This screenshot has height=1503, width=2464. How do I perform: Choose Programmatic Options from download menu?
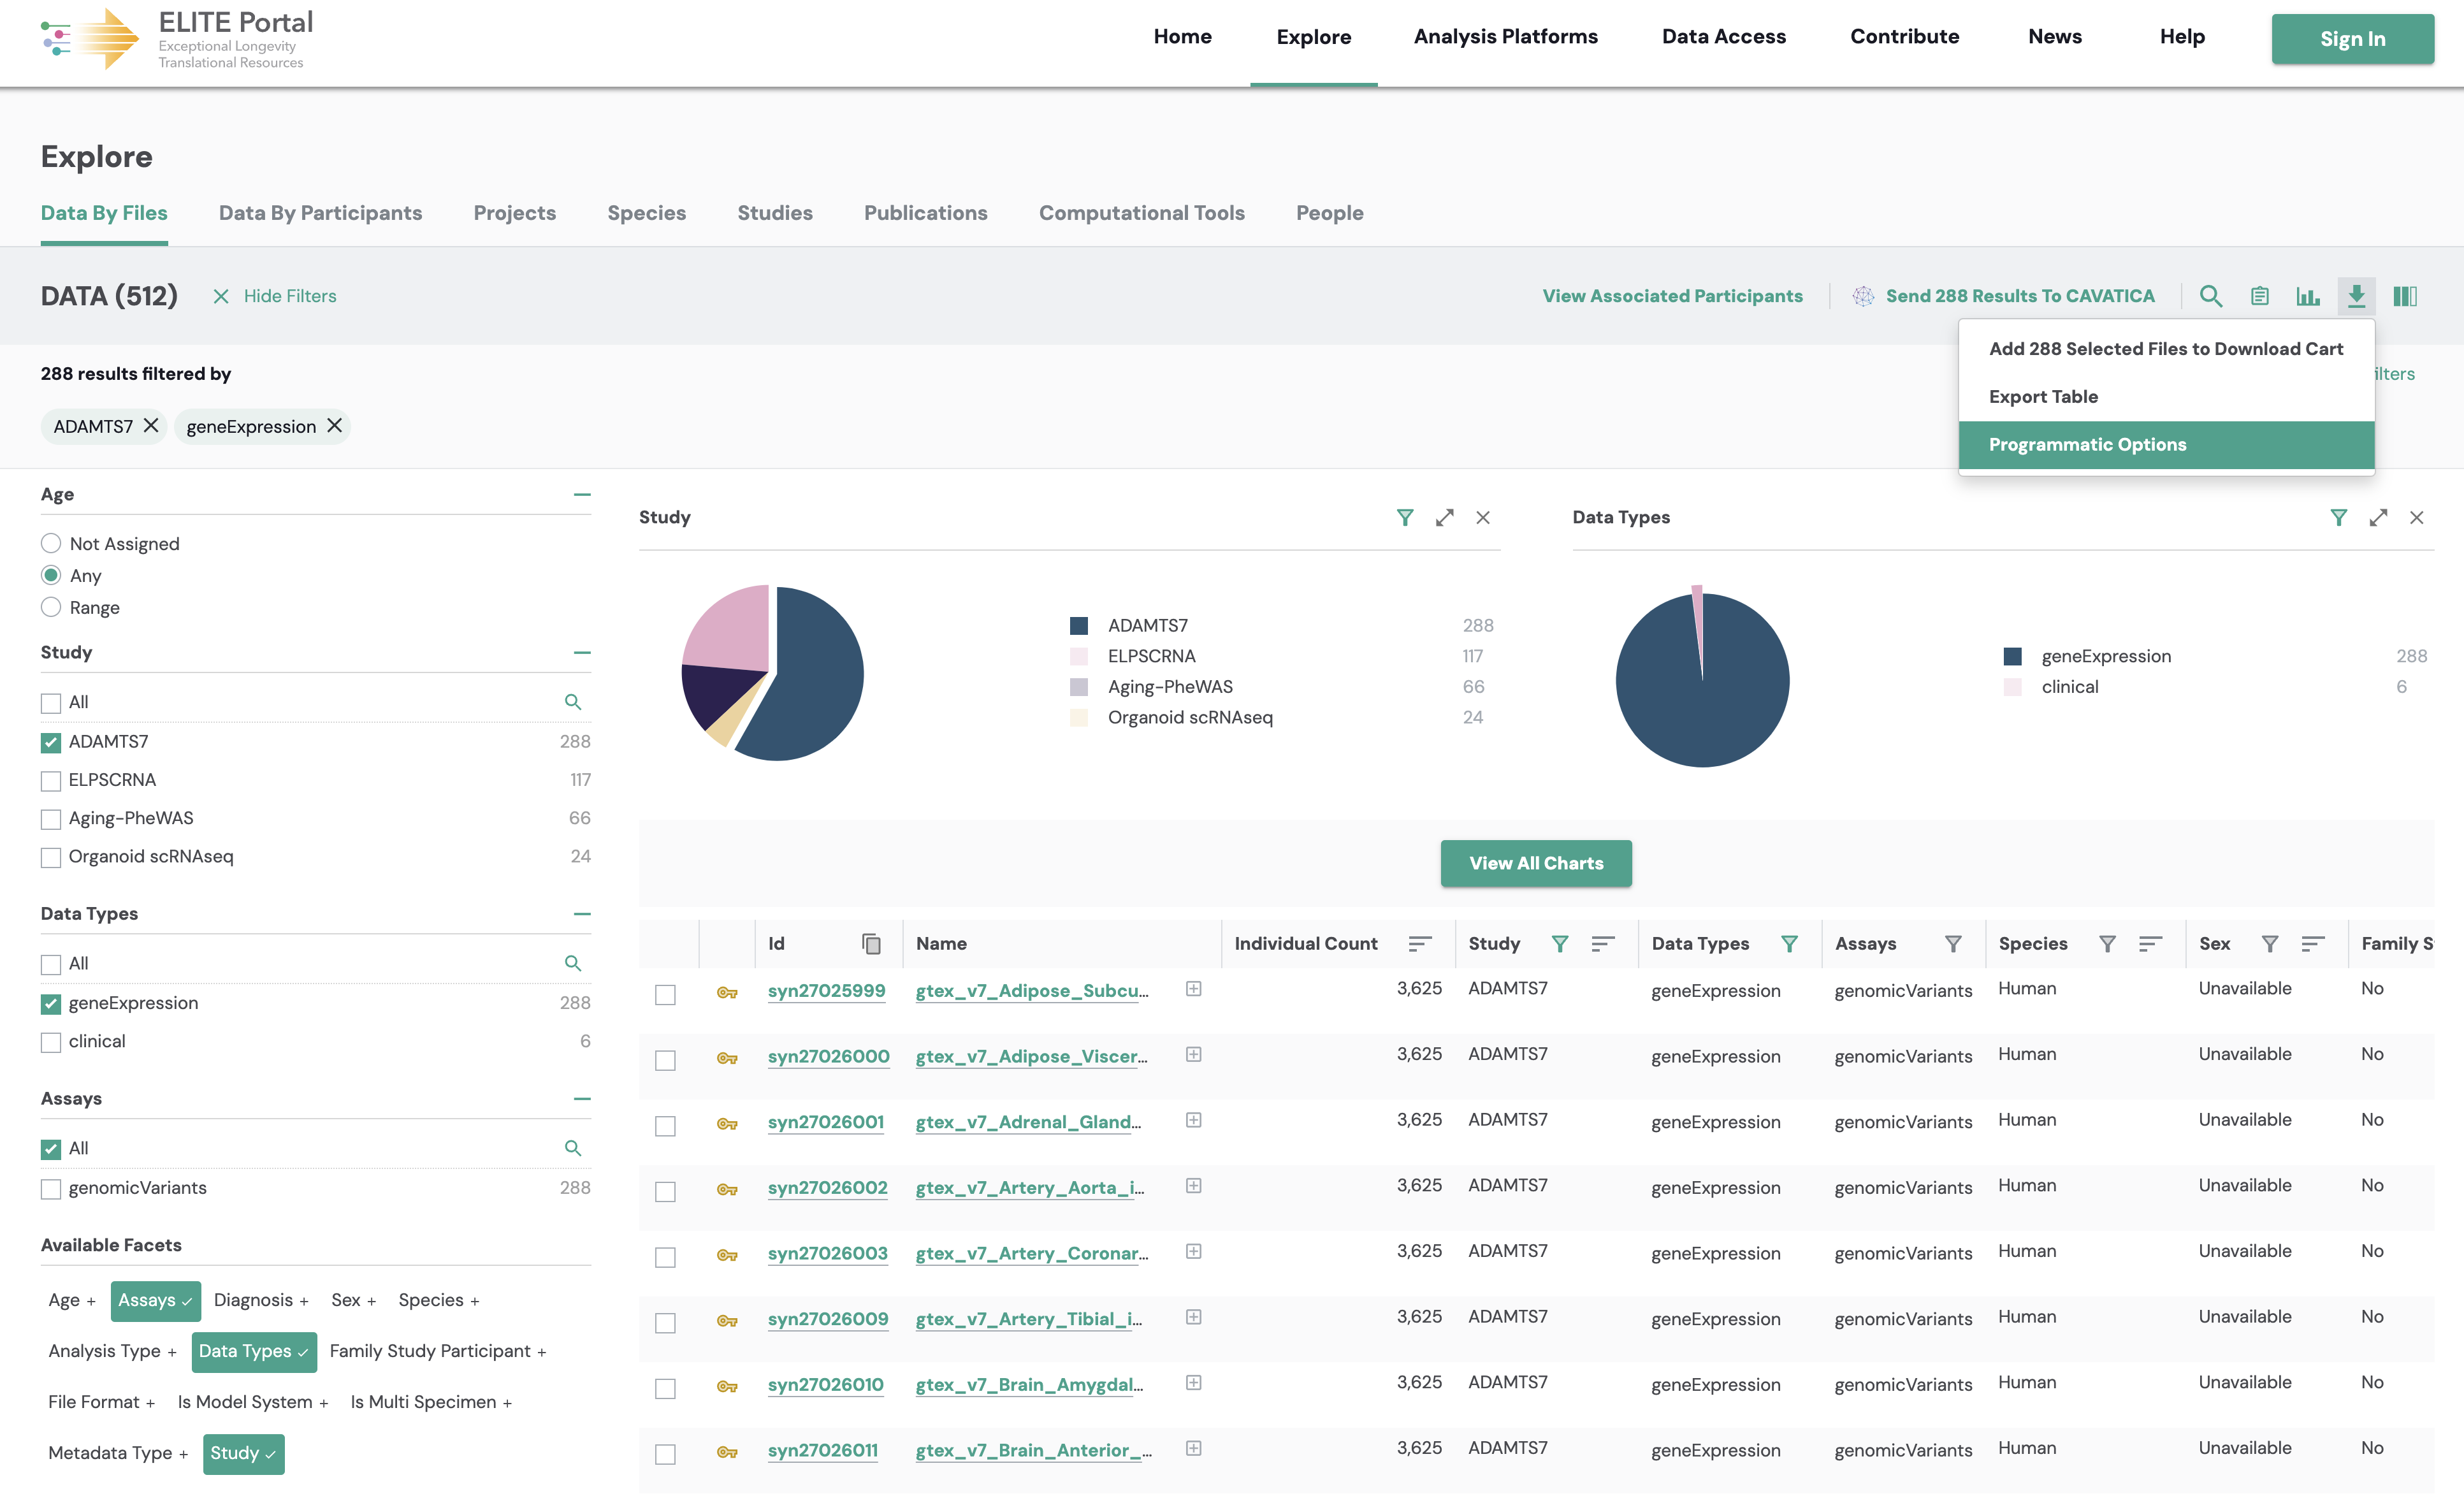[2166, 445]
